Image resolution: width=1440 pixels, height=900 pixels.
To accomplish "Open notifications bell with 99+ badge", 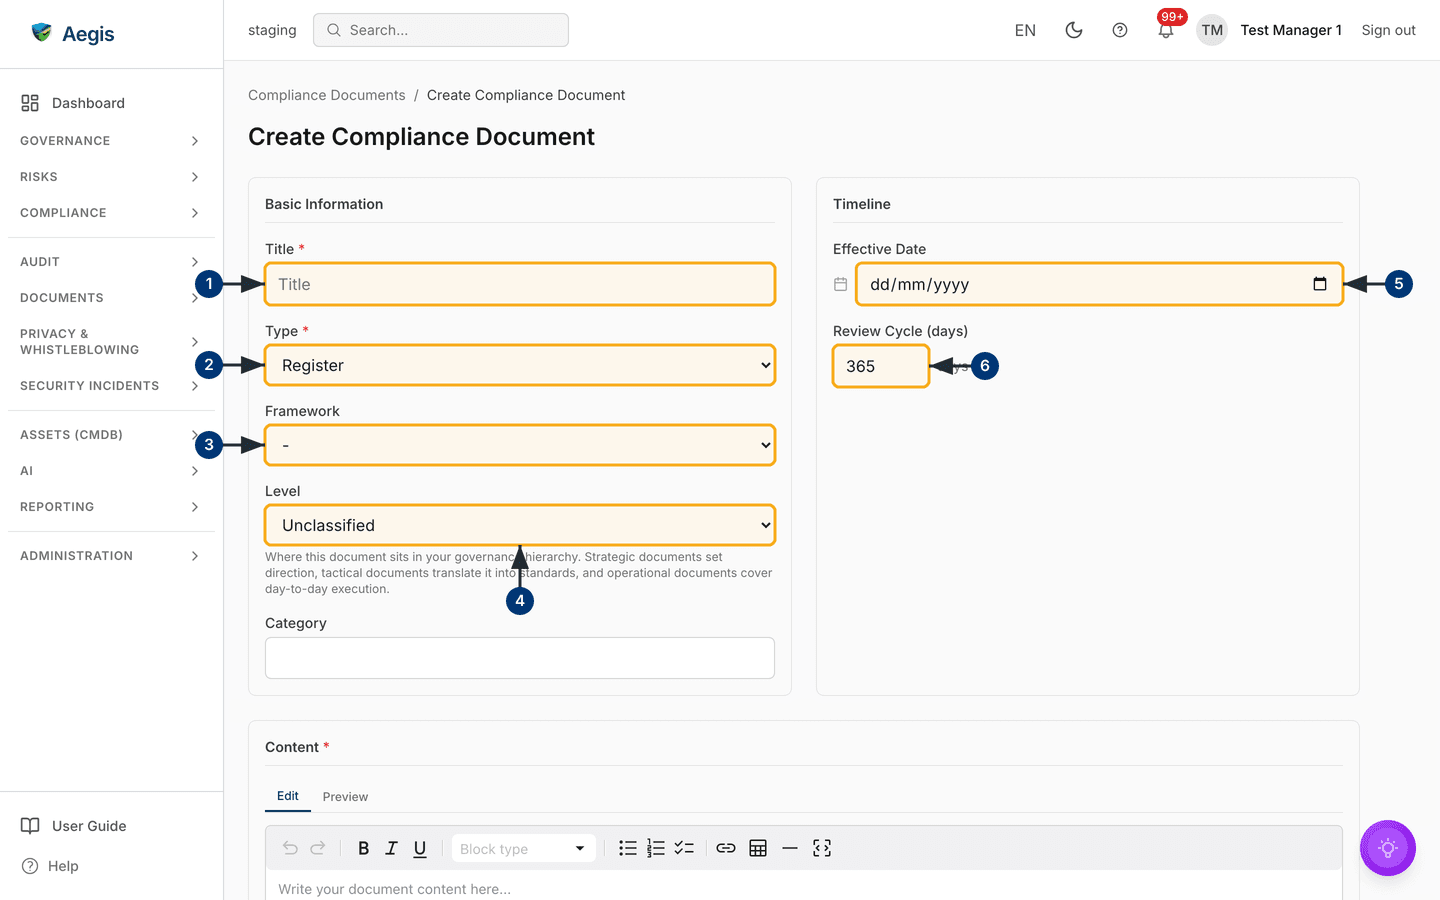I will (x=1166, y=30).
